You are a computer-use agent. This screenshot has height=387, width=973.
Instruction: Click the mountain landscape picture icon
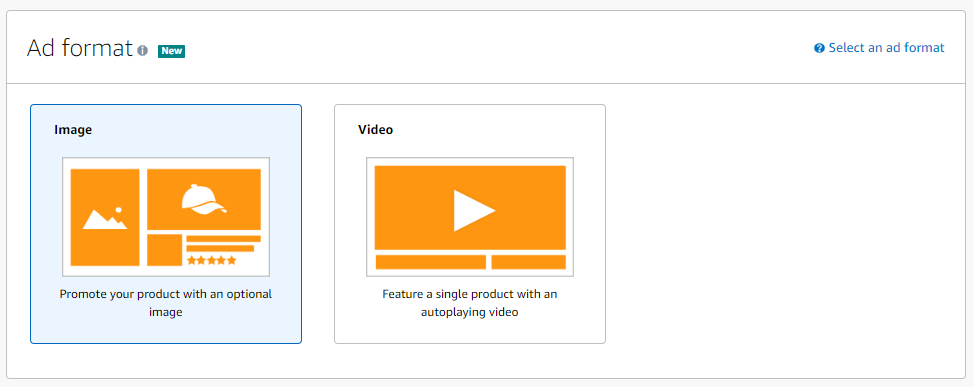tap(105, 218)
